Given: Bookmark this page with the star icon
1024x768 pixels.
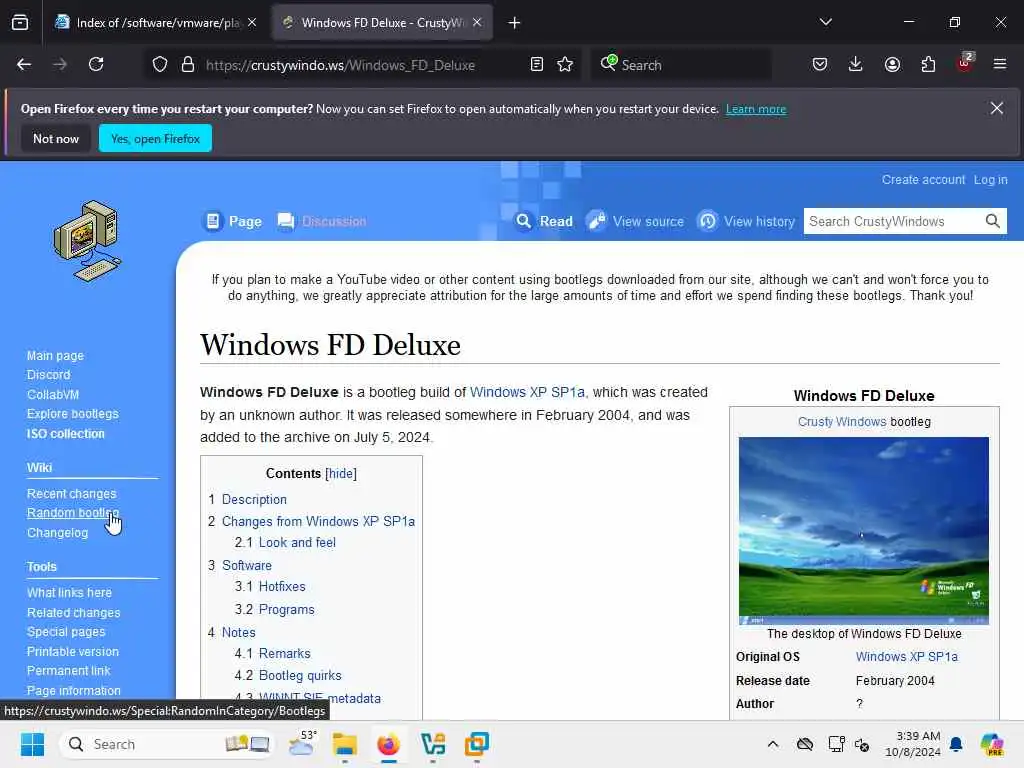Looking at the screenshot, I should tap(565, 64).
